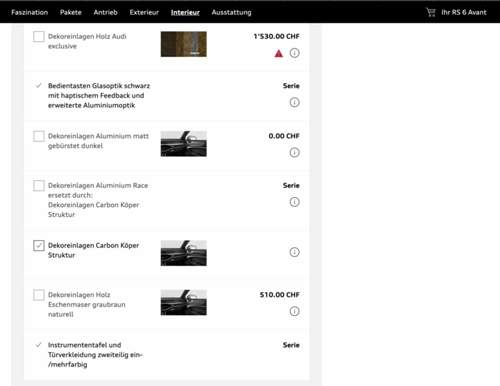The width and height of the screenshot is (500, 386).
Task: Tick Holz Eschenmaser graubraun naturell checkbox
Action: click(39, 295)
